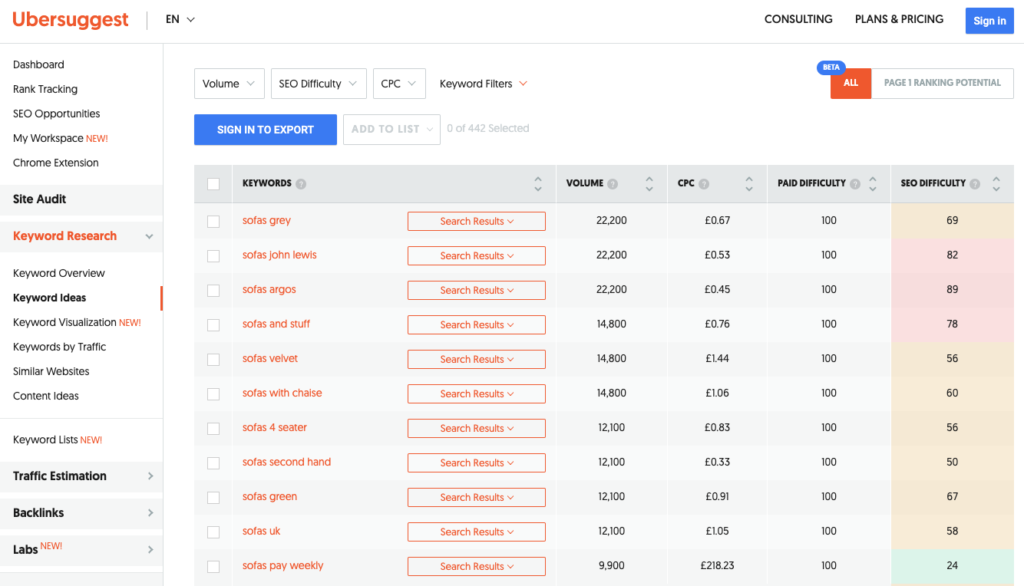Check the box for sofas argos
This screenshot has width=1024, height=586.
(x=214, y=290)
